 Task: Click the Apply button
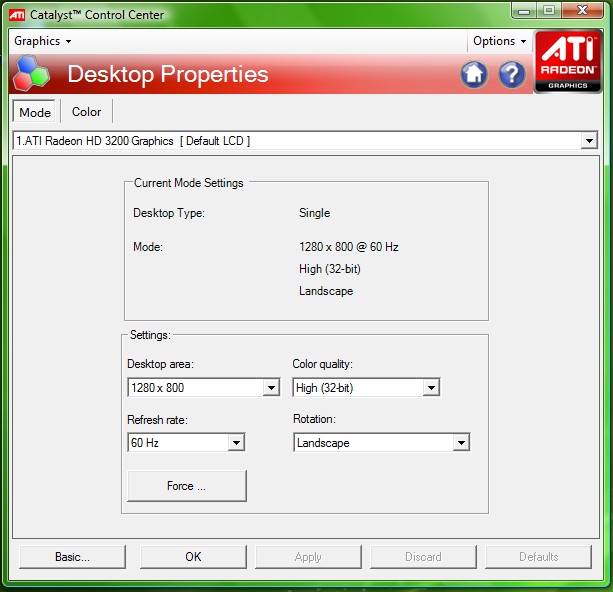308,557
